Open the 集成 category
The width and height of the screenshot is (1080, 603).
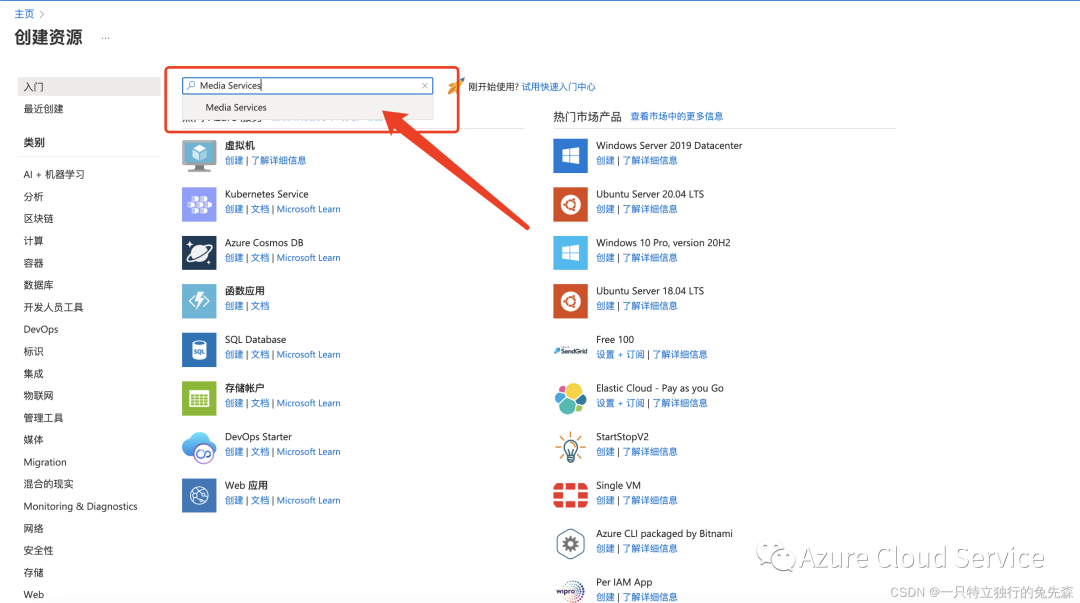click(33, 374)
